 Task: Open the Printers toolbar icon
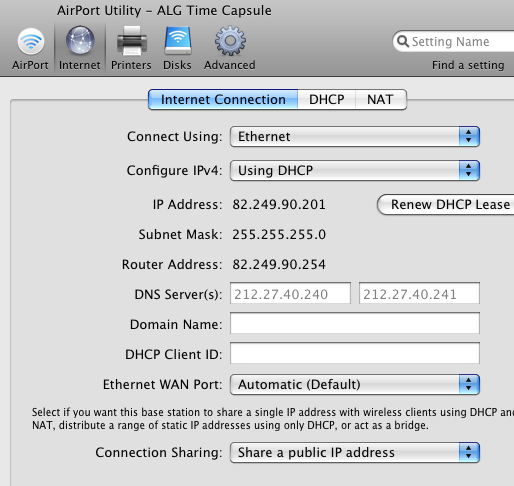(x=131, y=41)
